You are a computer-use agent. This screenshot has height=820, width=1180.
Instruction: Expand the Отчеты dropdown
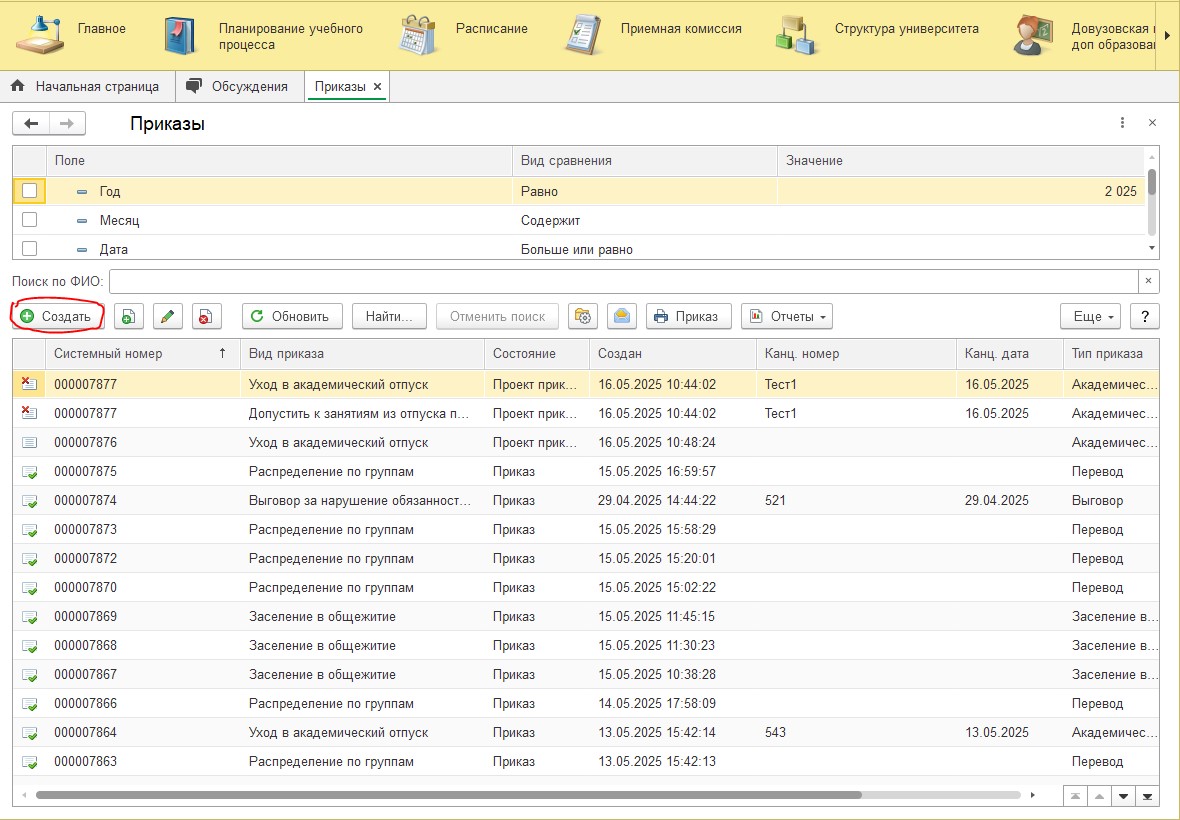coord(786,317)
